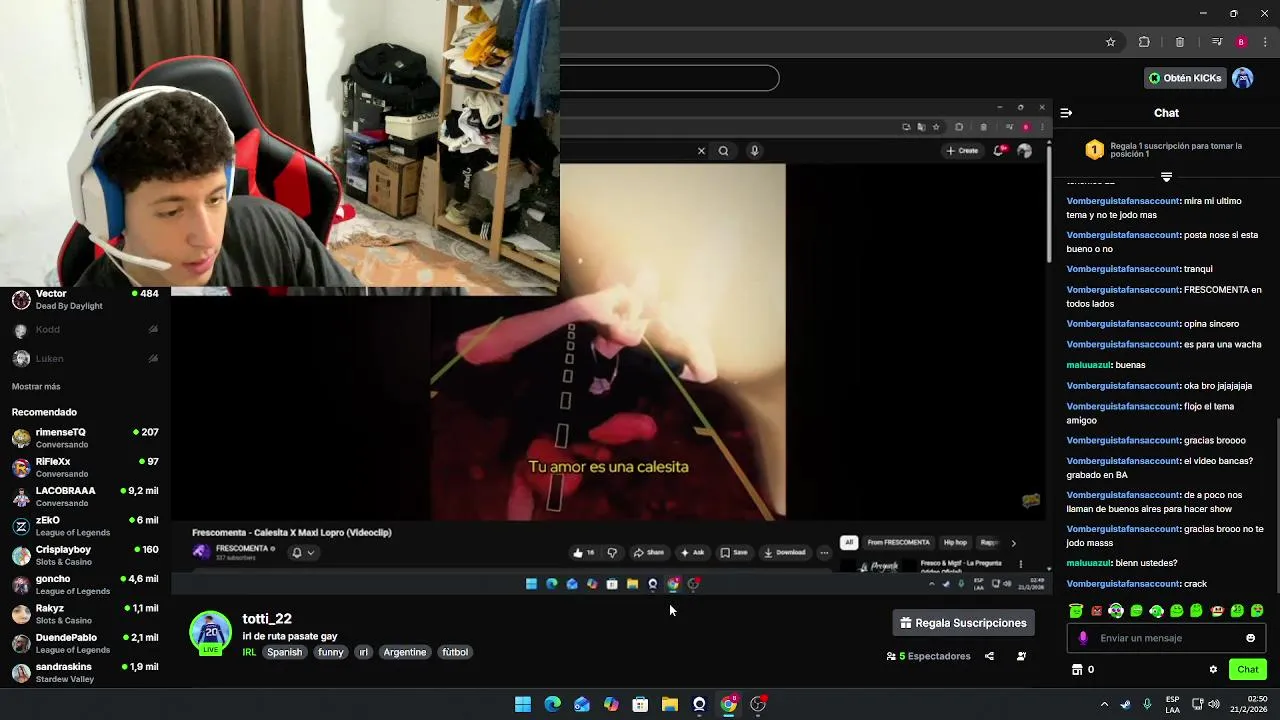Open the channel shop icon

coord(1077,670)
